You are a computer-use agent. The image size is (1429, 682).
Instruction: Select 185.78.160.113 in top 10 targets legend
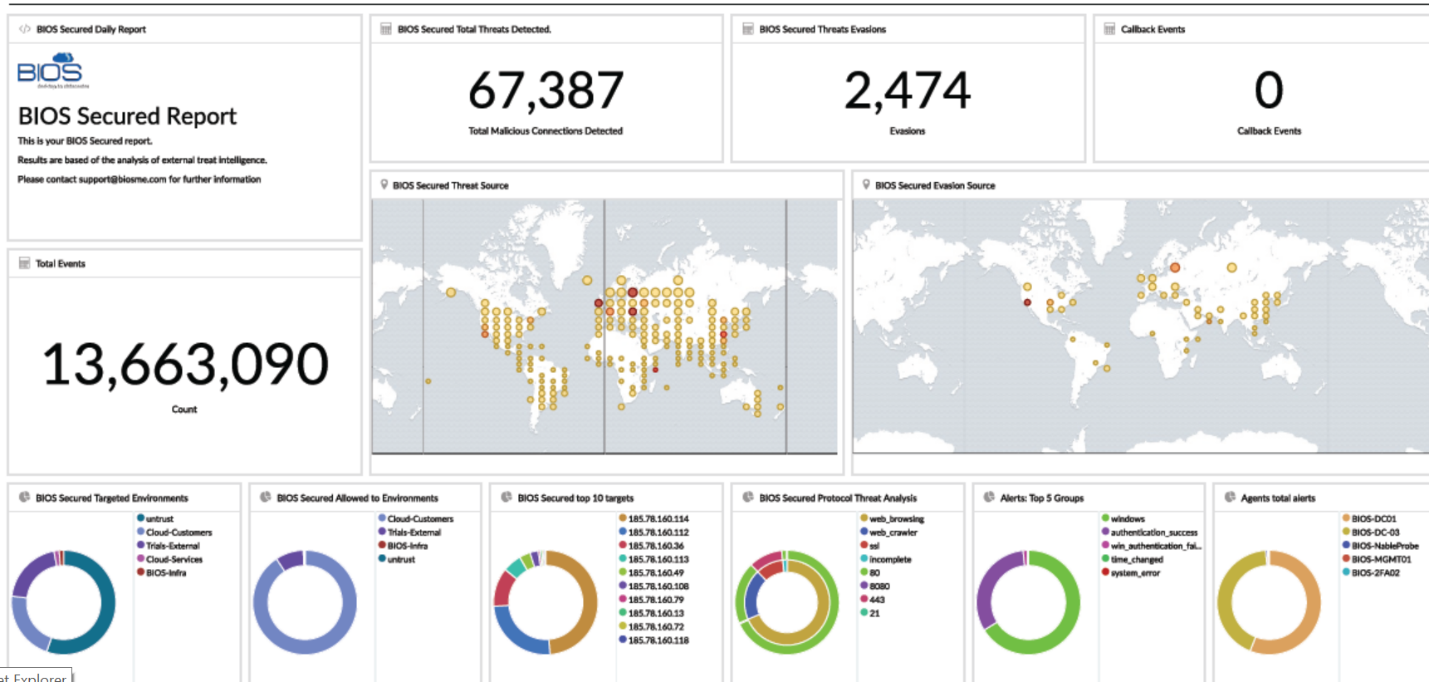(x=654, y=560)
